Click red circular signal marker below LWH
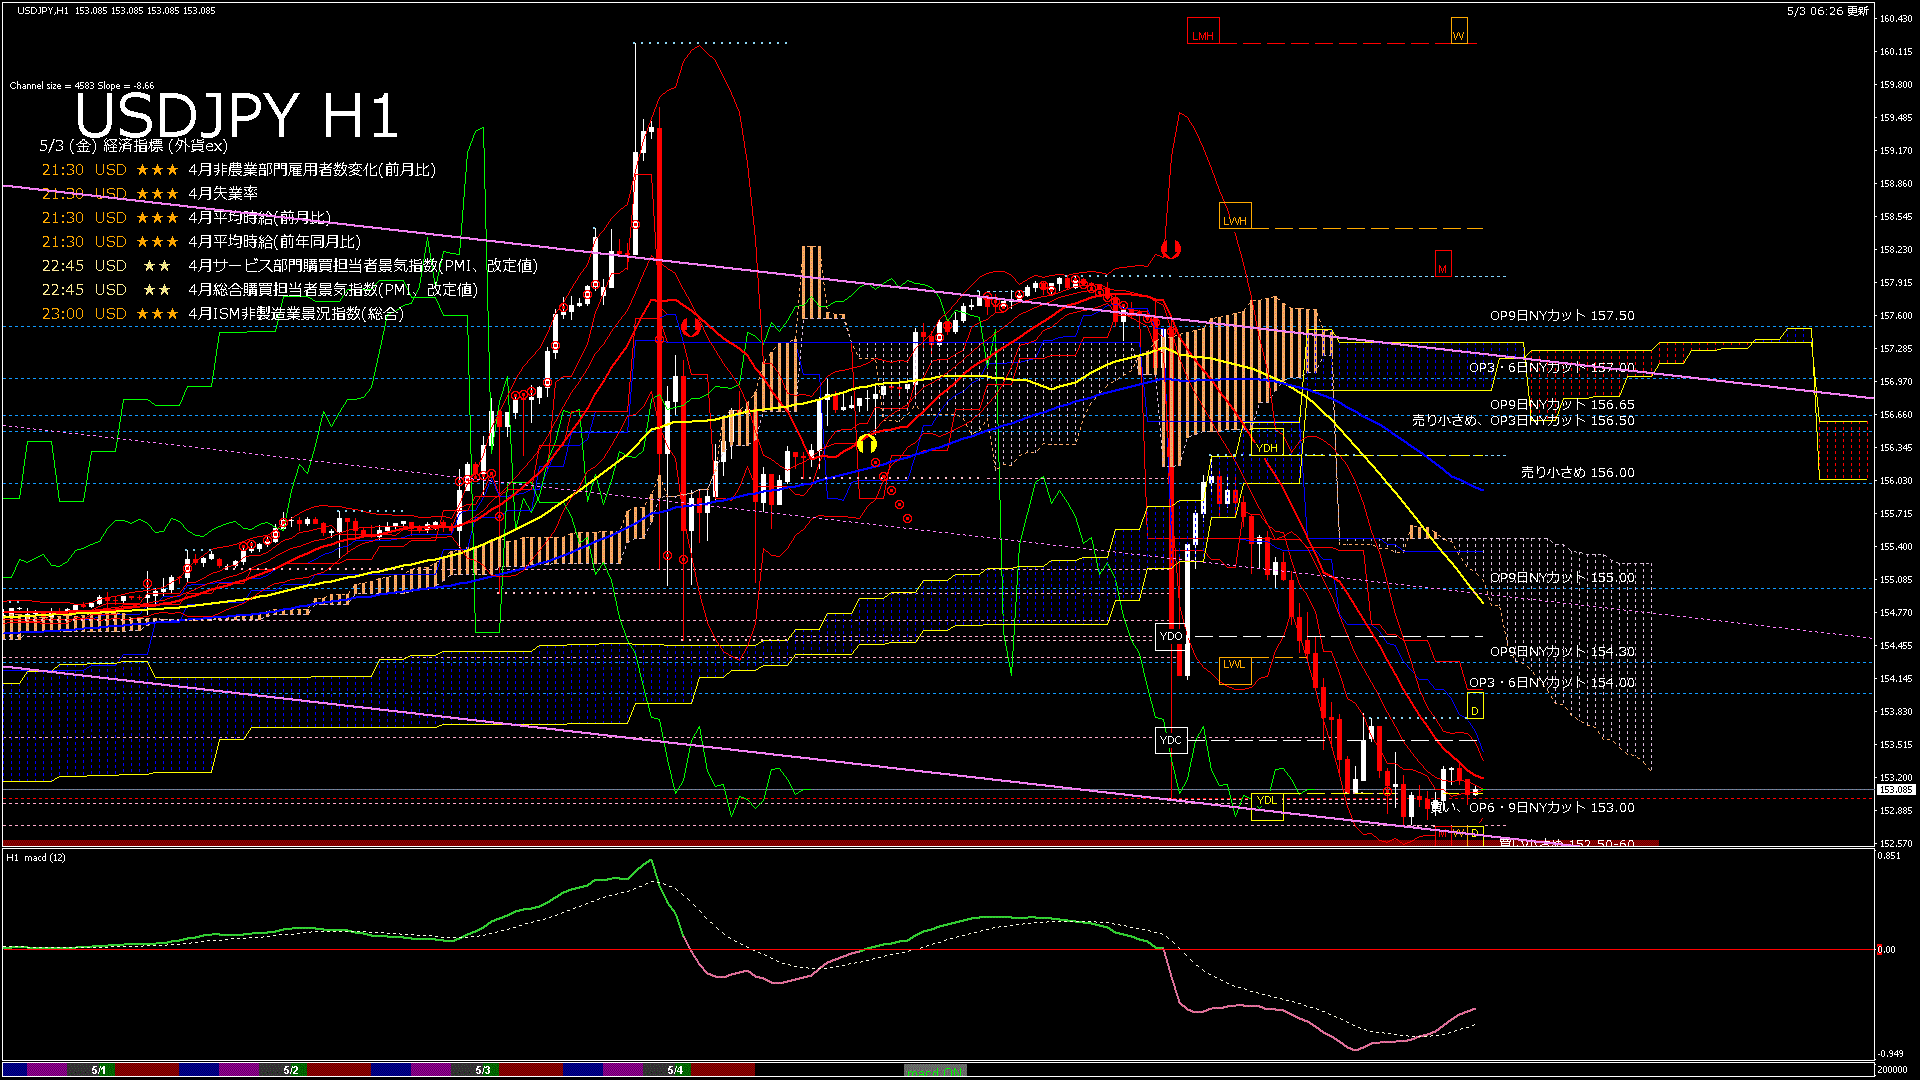This screenshot has height=1080, width=1920. point(1170,248)
